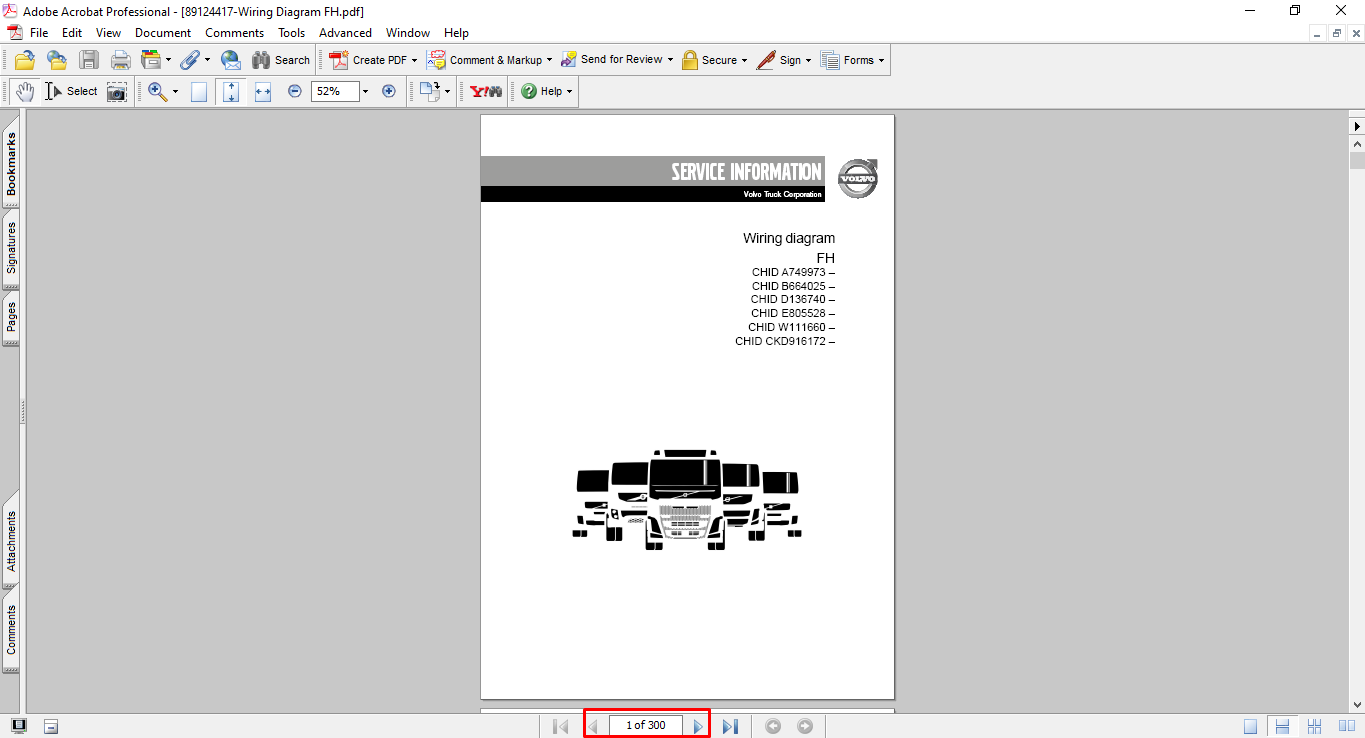This screenshot has height=738, width=1365.
Task: Go to the last page icon
Action: (730, 726)
